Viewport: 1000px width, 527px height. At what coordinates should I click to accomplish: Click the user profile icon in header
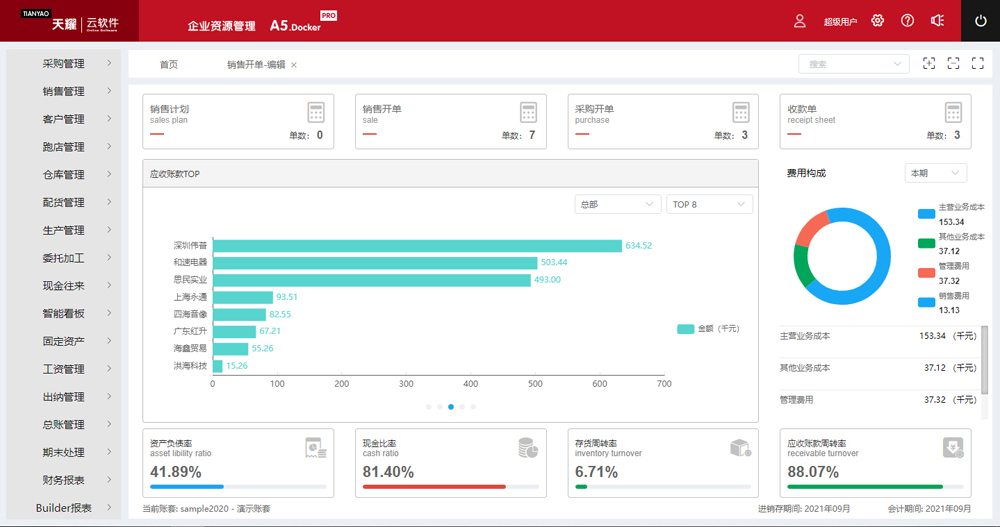click(x=799, y=21)
